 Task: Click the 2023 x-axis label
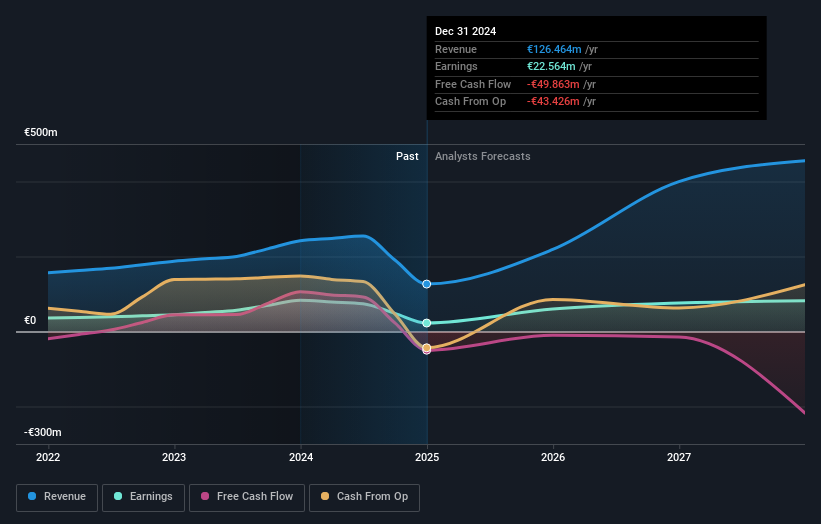coord(174,457)
